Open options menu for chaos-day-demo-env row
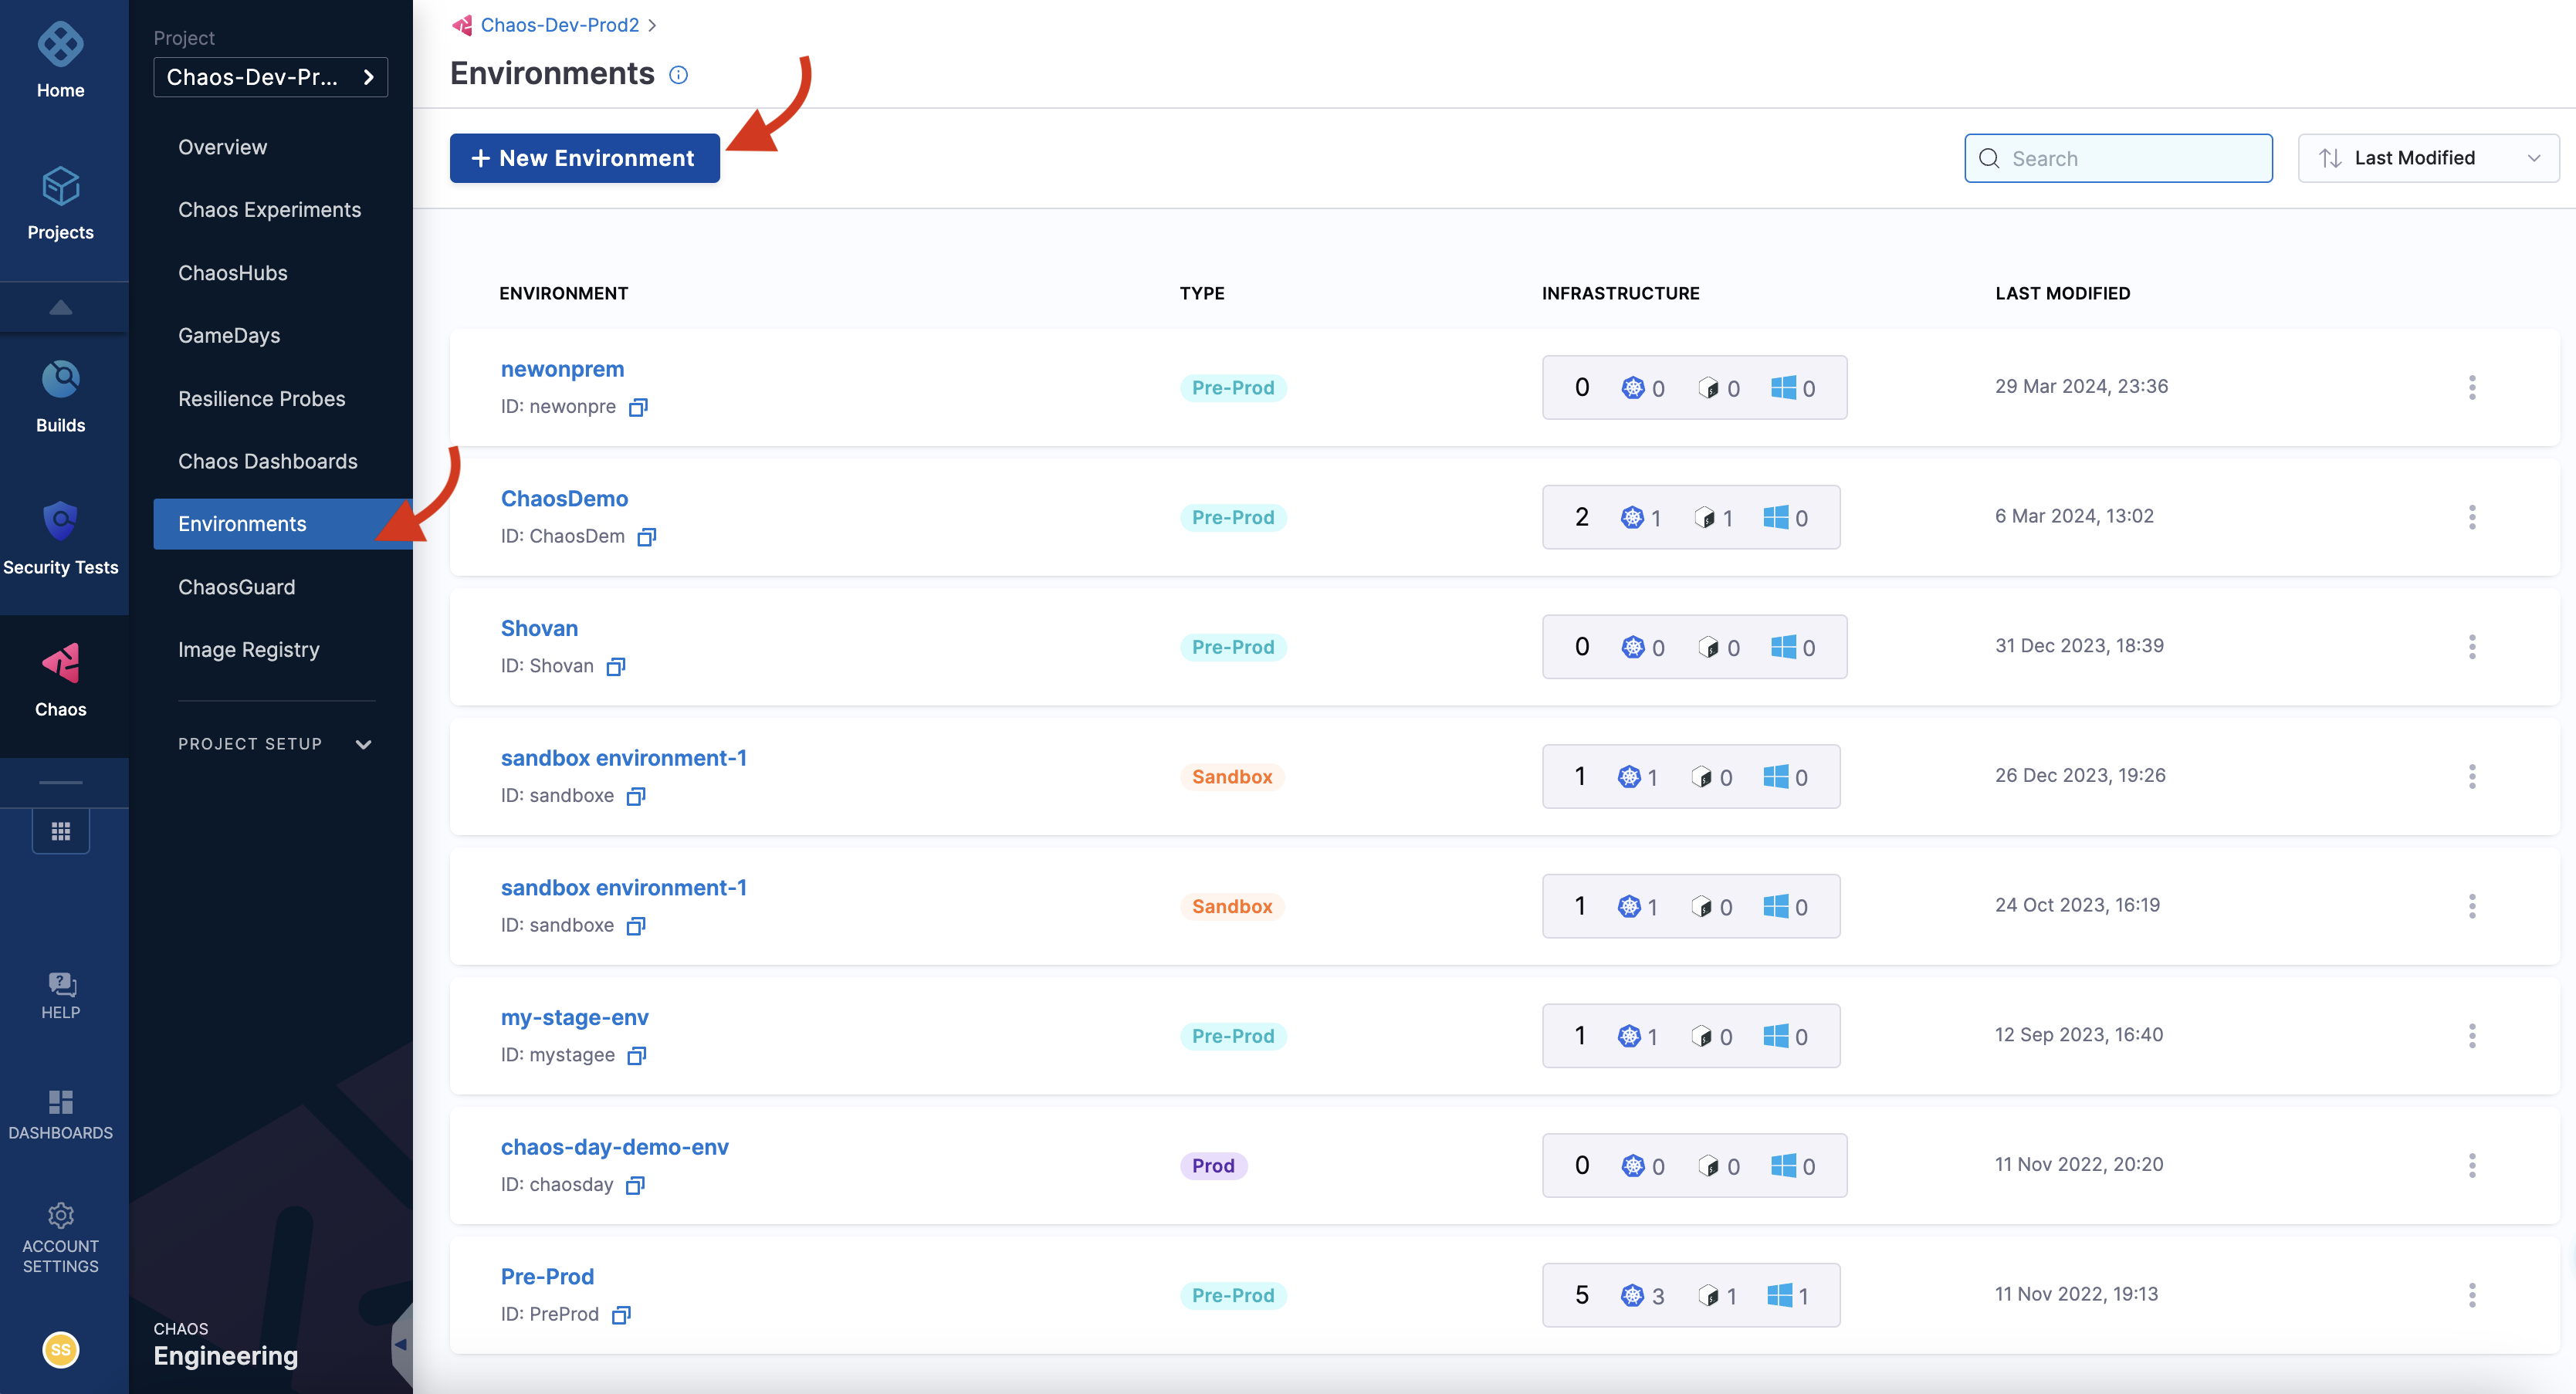Image resolution: width=2576 pixels, height=1394 pixels. point(2471,1165)
